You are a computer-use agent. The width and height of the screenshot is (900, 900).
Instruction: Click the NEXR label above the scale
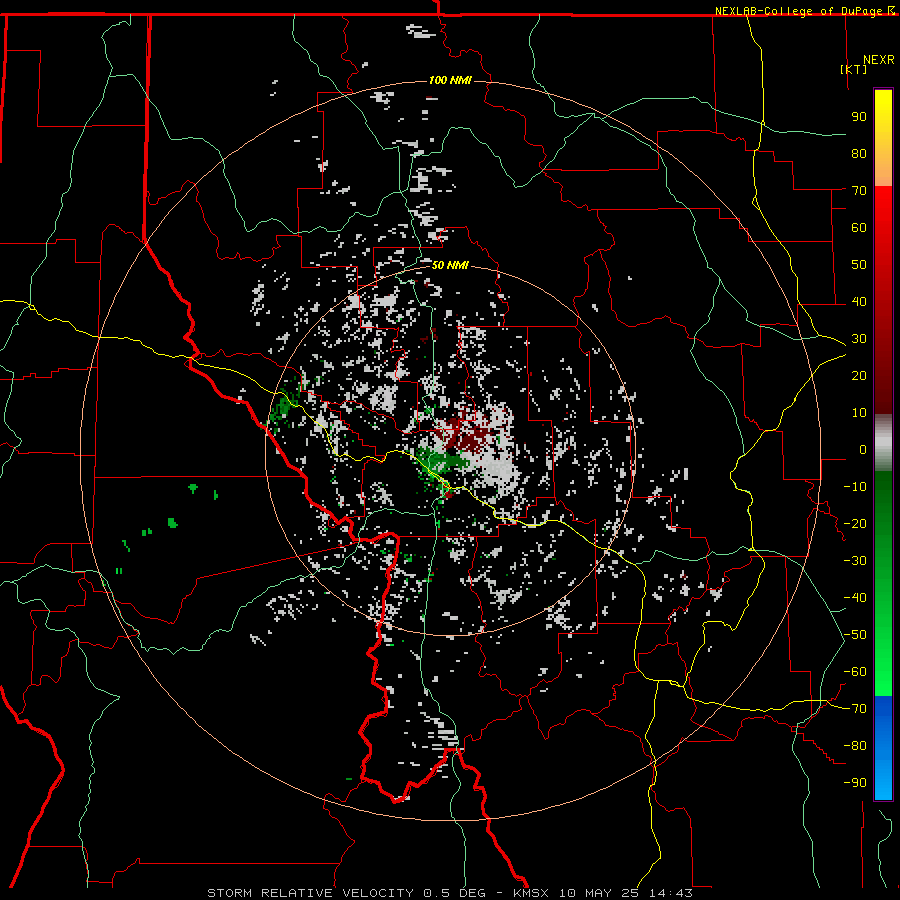(x=879, y=60)
